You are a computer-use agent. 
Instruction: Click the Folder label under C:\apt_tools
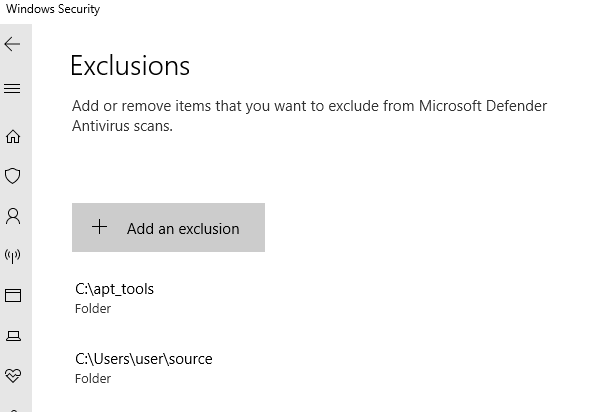pyautogui.click(x=92, y=309)
